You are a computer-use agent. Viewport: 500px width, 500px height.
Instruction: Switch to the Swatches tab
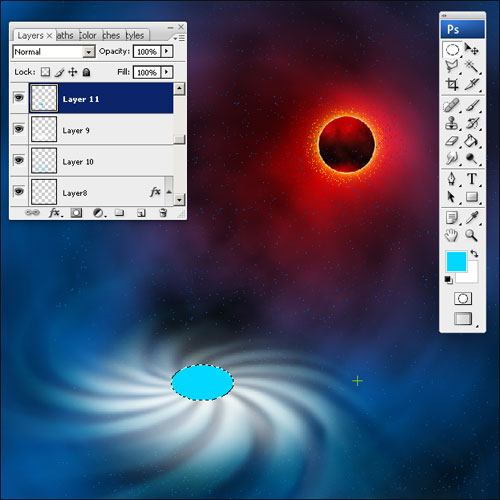pos(111,35)
